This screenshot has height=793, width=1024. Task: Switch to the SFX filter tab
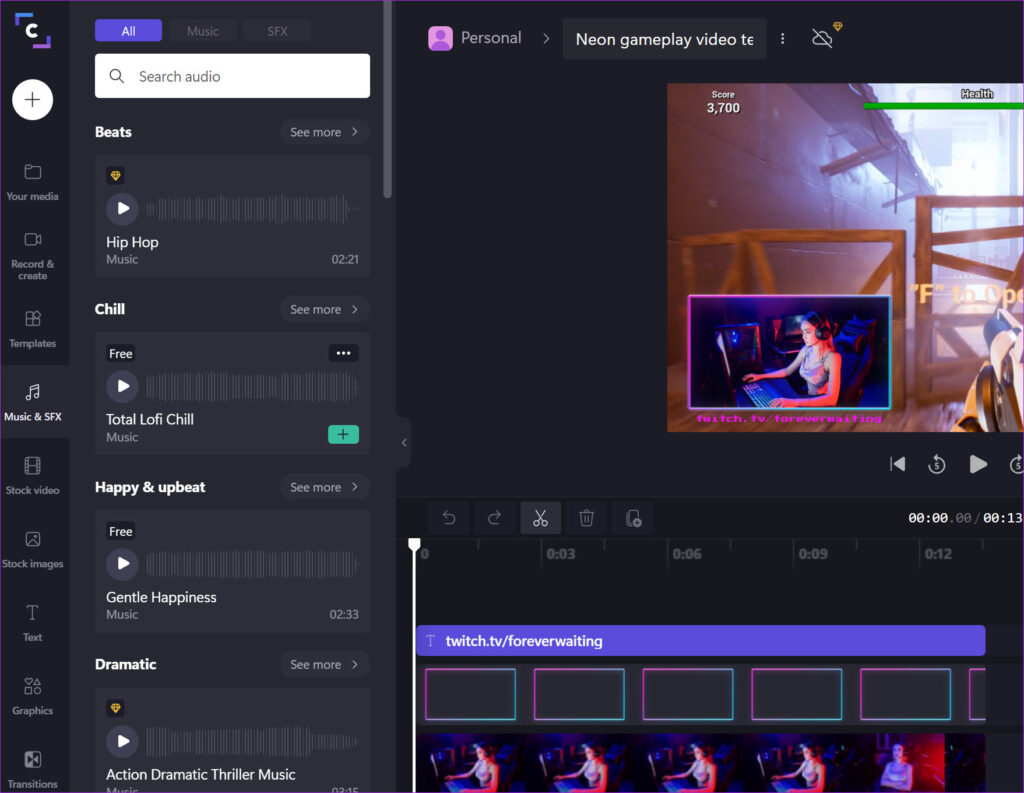click(276, 30)
